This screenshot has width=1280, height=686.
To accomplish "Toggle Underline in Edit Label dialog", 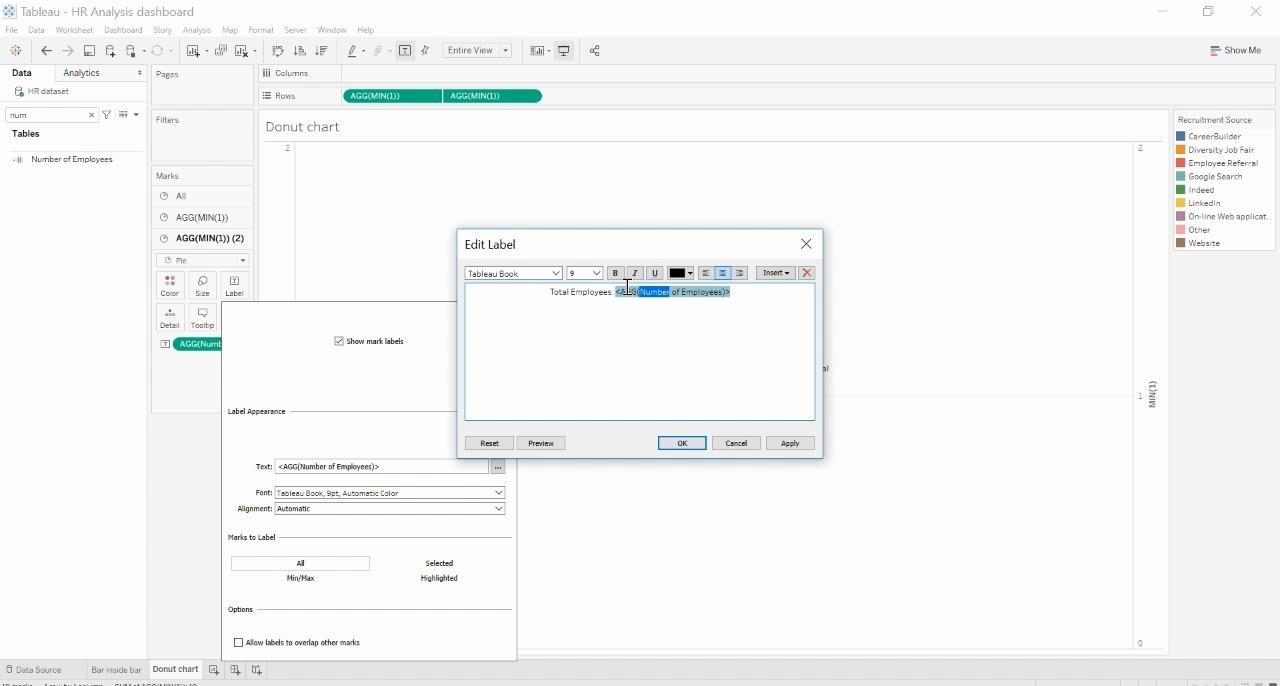I will 655,273.
